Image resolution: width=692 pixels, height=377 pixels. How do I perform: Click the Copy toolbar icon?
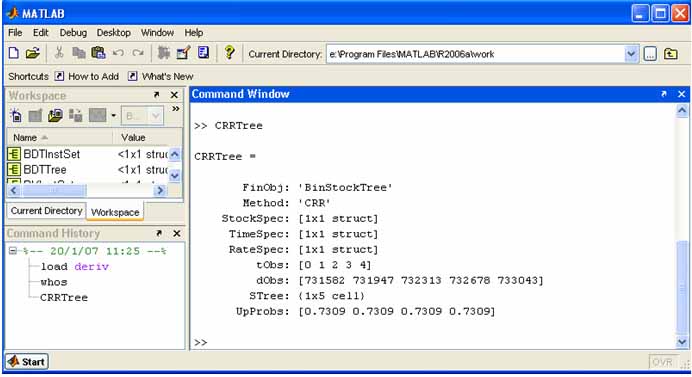79,53
